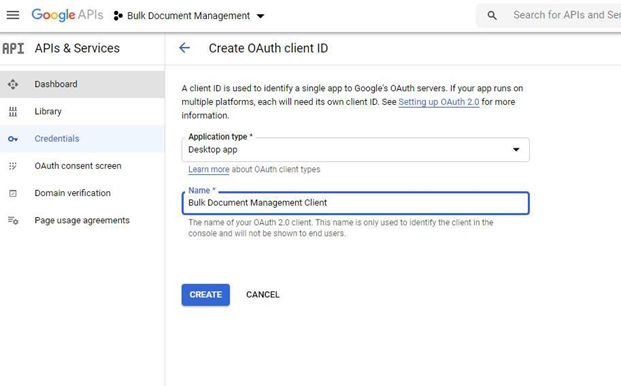Click into the Name input field

(x=355, y=203)
